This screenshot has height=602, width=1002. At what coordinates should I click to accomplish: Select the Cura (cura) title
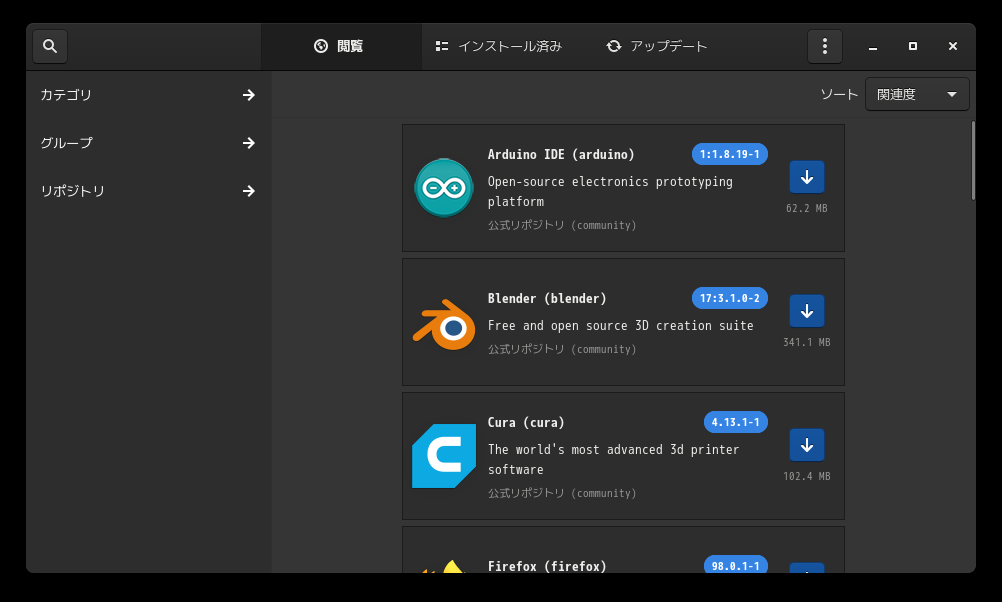[x=526, y=422]
